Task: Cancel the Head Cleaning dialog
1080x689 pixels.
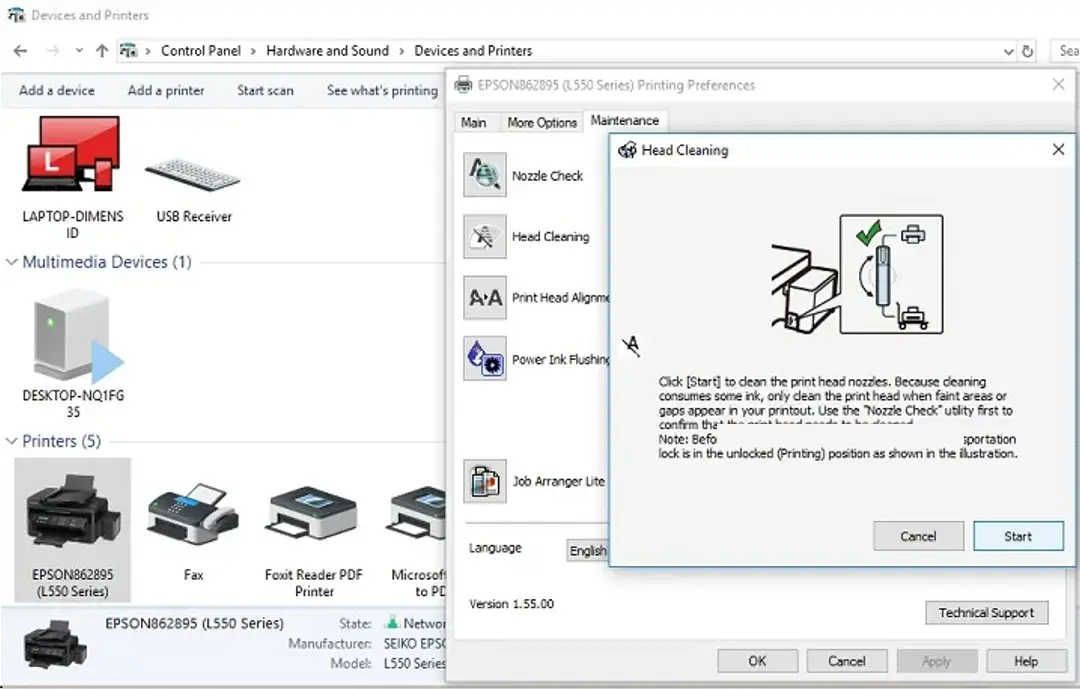Action: pos(918,536)
